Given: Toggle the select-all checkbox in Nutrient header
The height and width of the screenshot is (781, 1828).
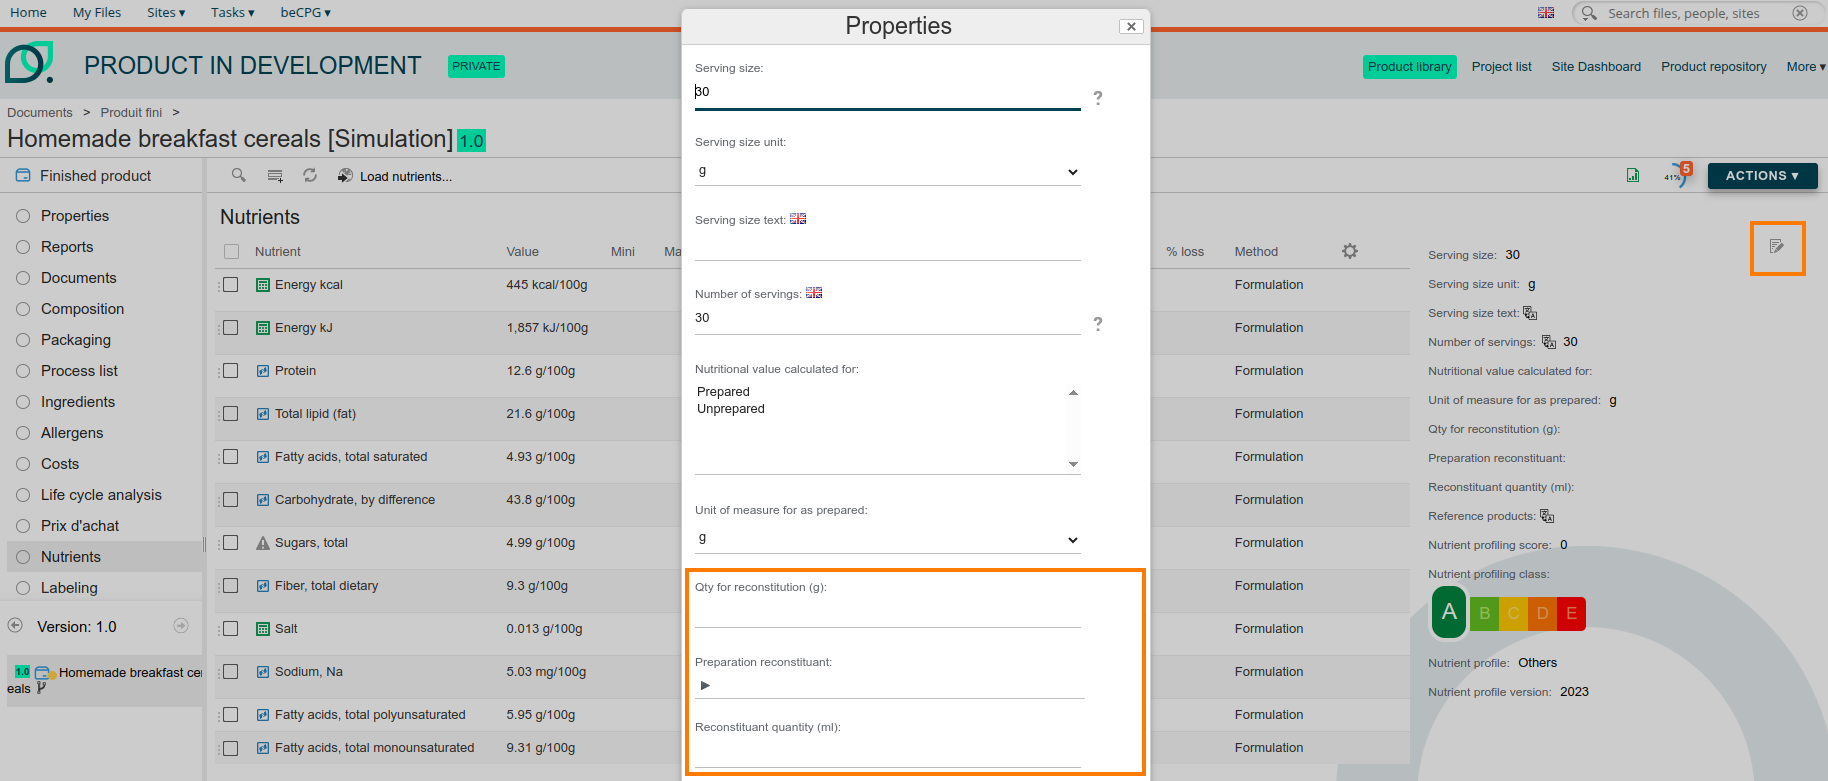Looking at the screenshot, I should 232,252.
